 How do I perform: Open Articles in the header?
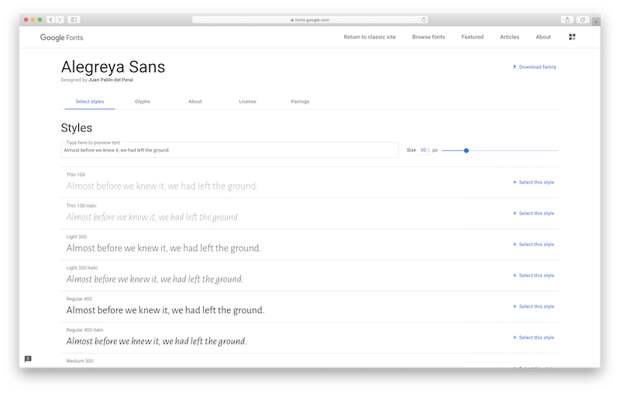coord(509,37)
